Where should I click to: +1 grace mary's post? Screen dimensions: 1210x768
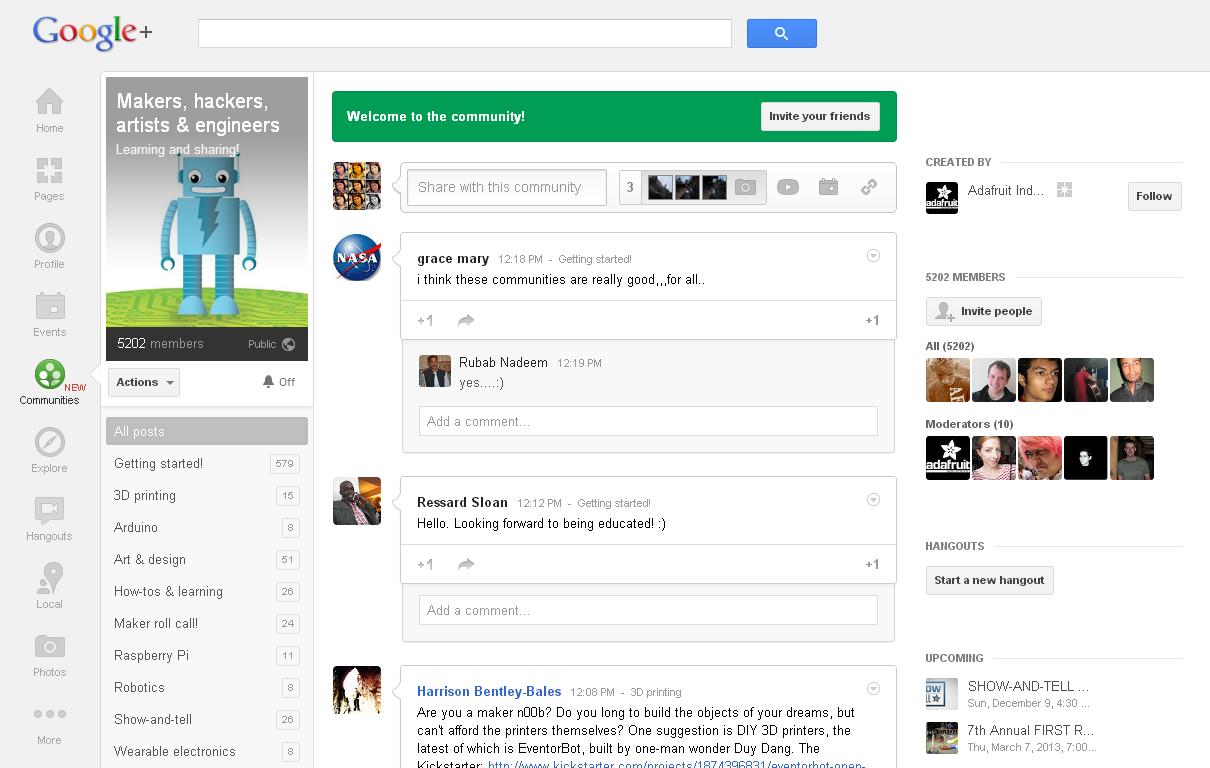pyautogui.click(x=425, y=320)
